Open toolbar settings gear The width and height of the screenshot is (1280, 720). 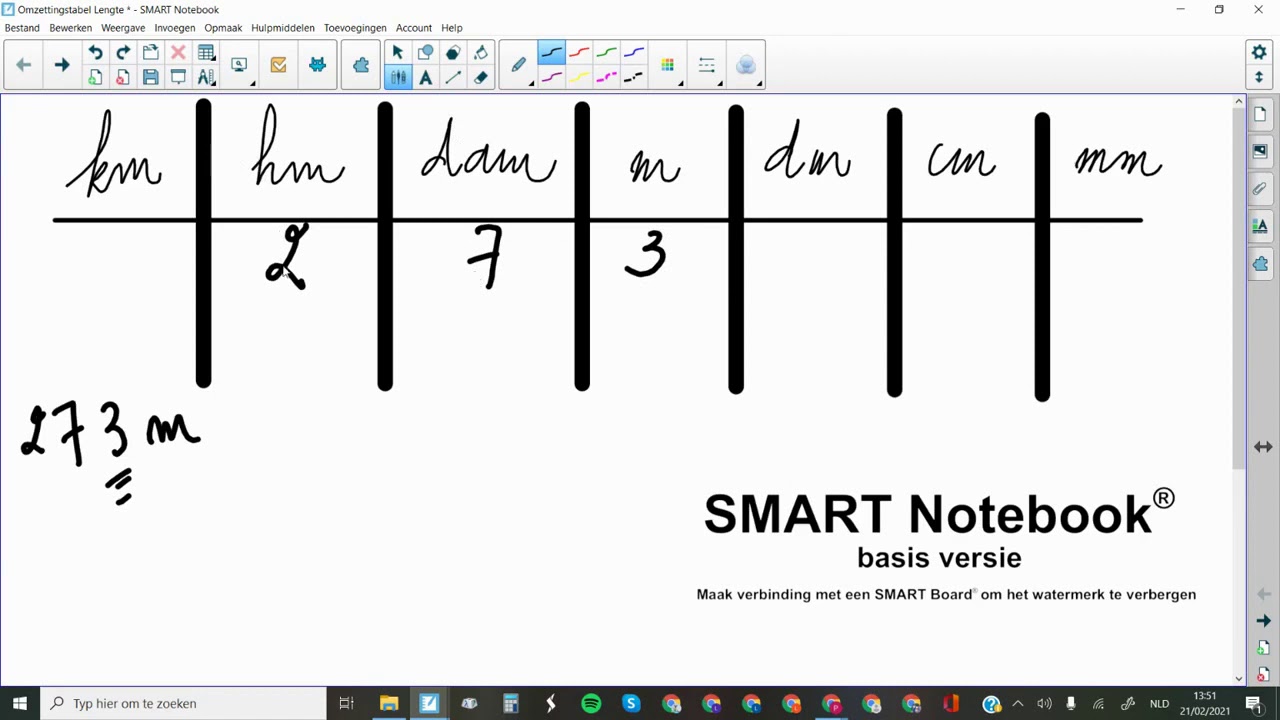coord(1259,53)
